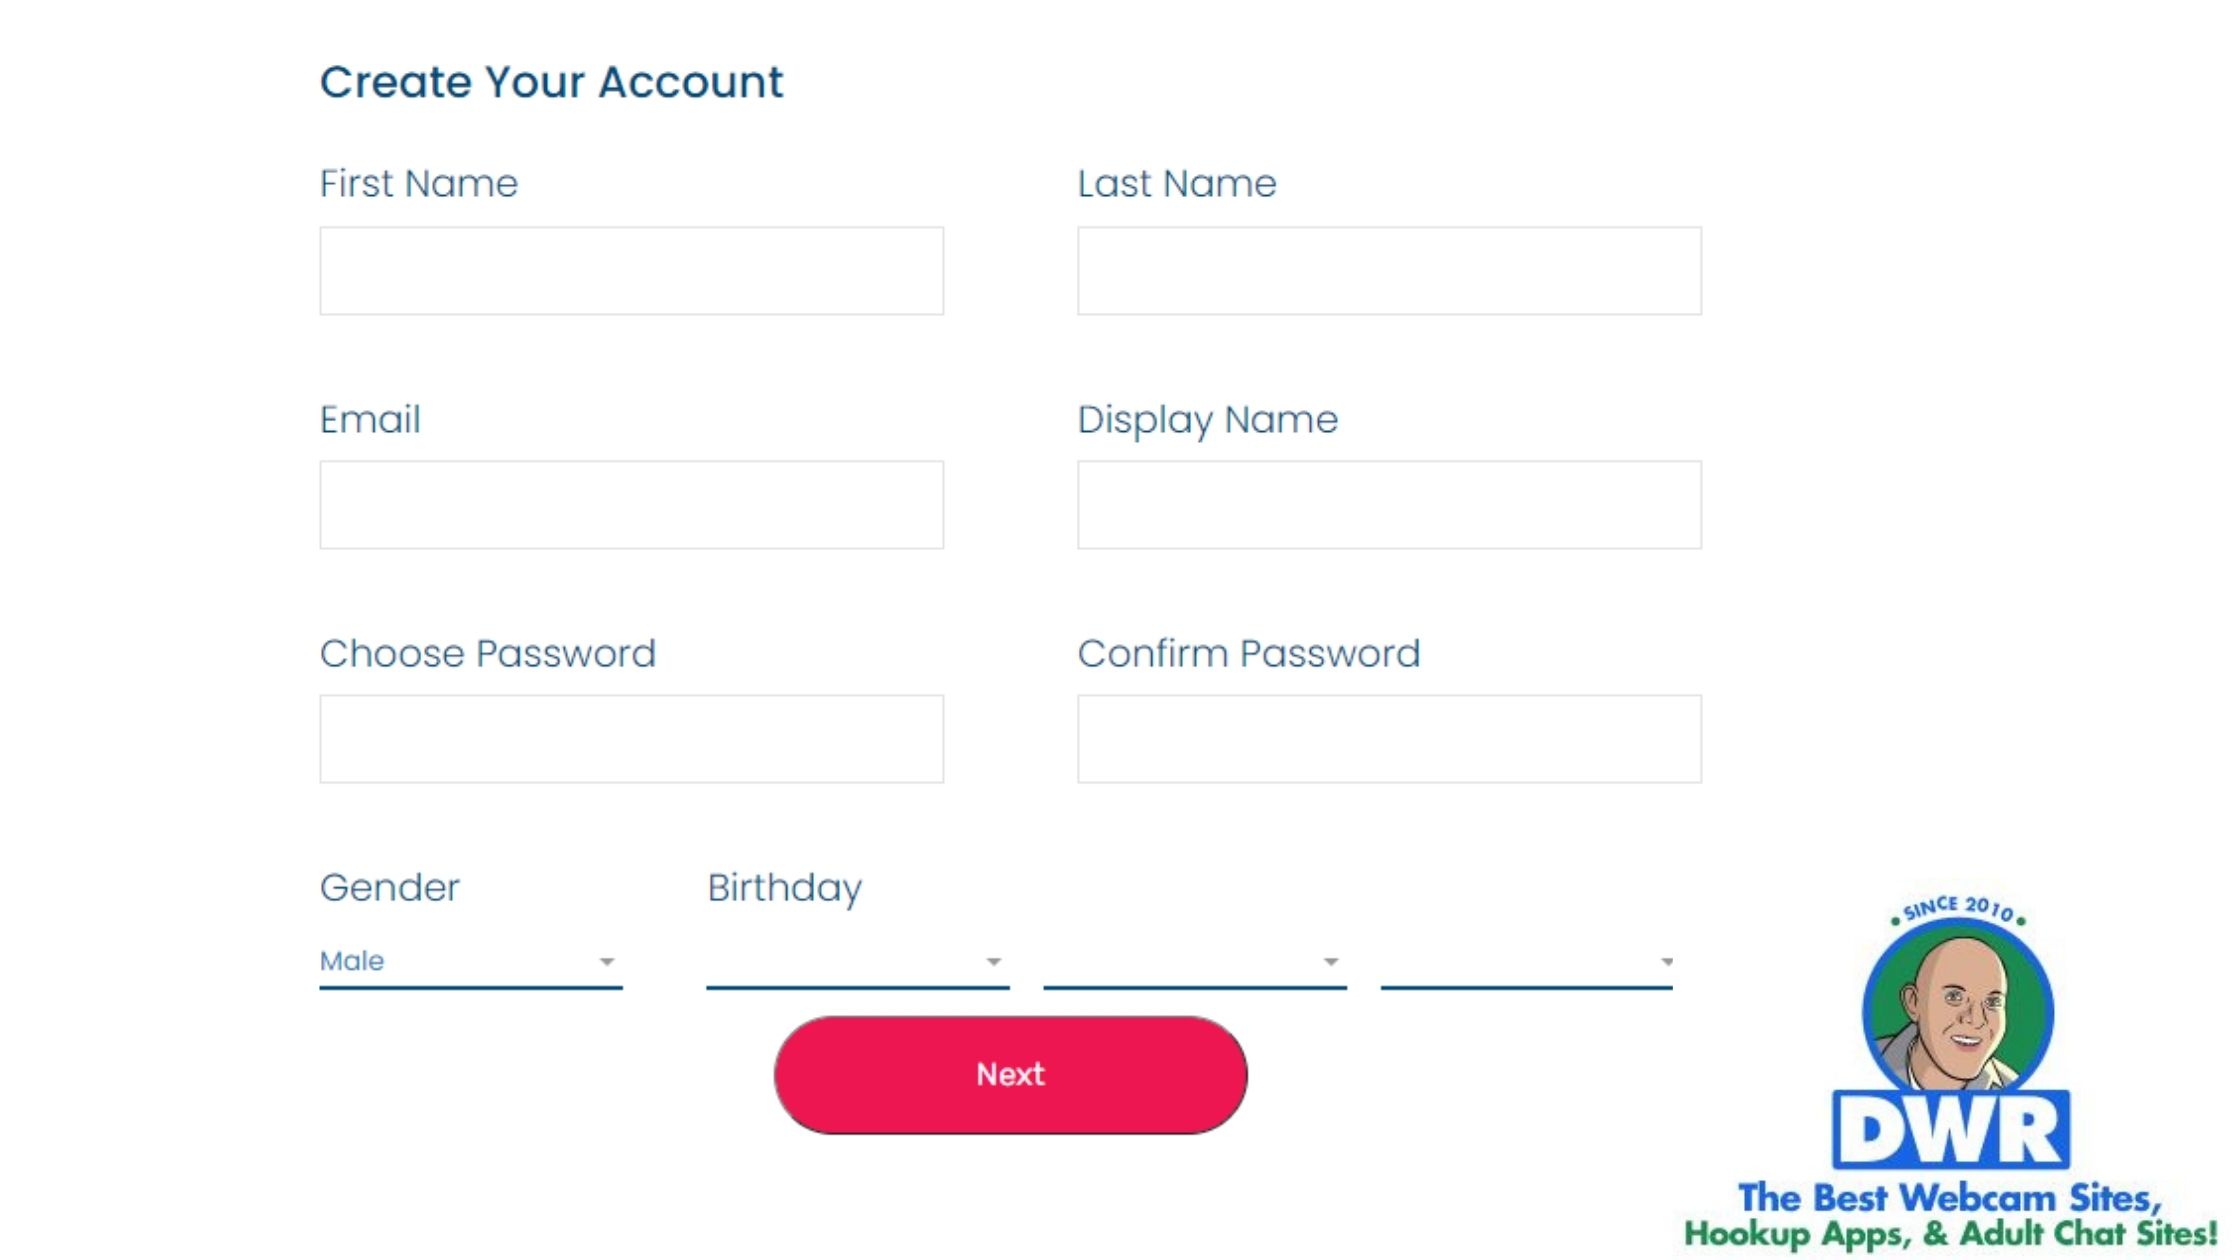
Task: Click the Confirm Password label text
Action: point(1248,654)
